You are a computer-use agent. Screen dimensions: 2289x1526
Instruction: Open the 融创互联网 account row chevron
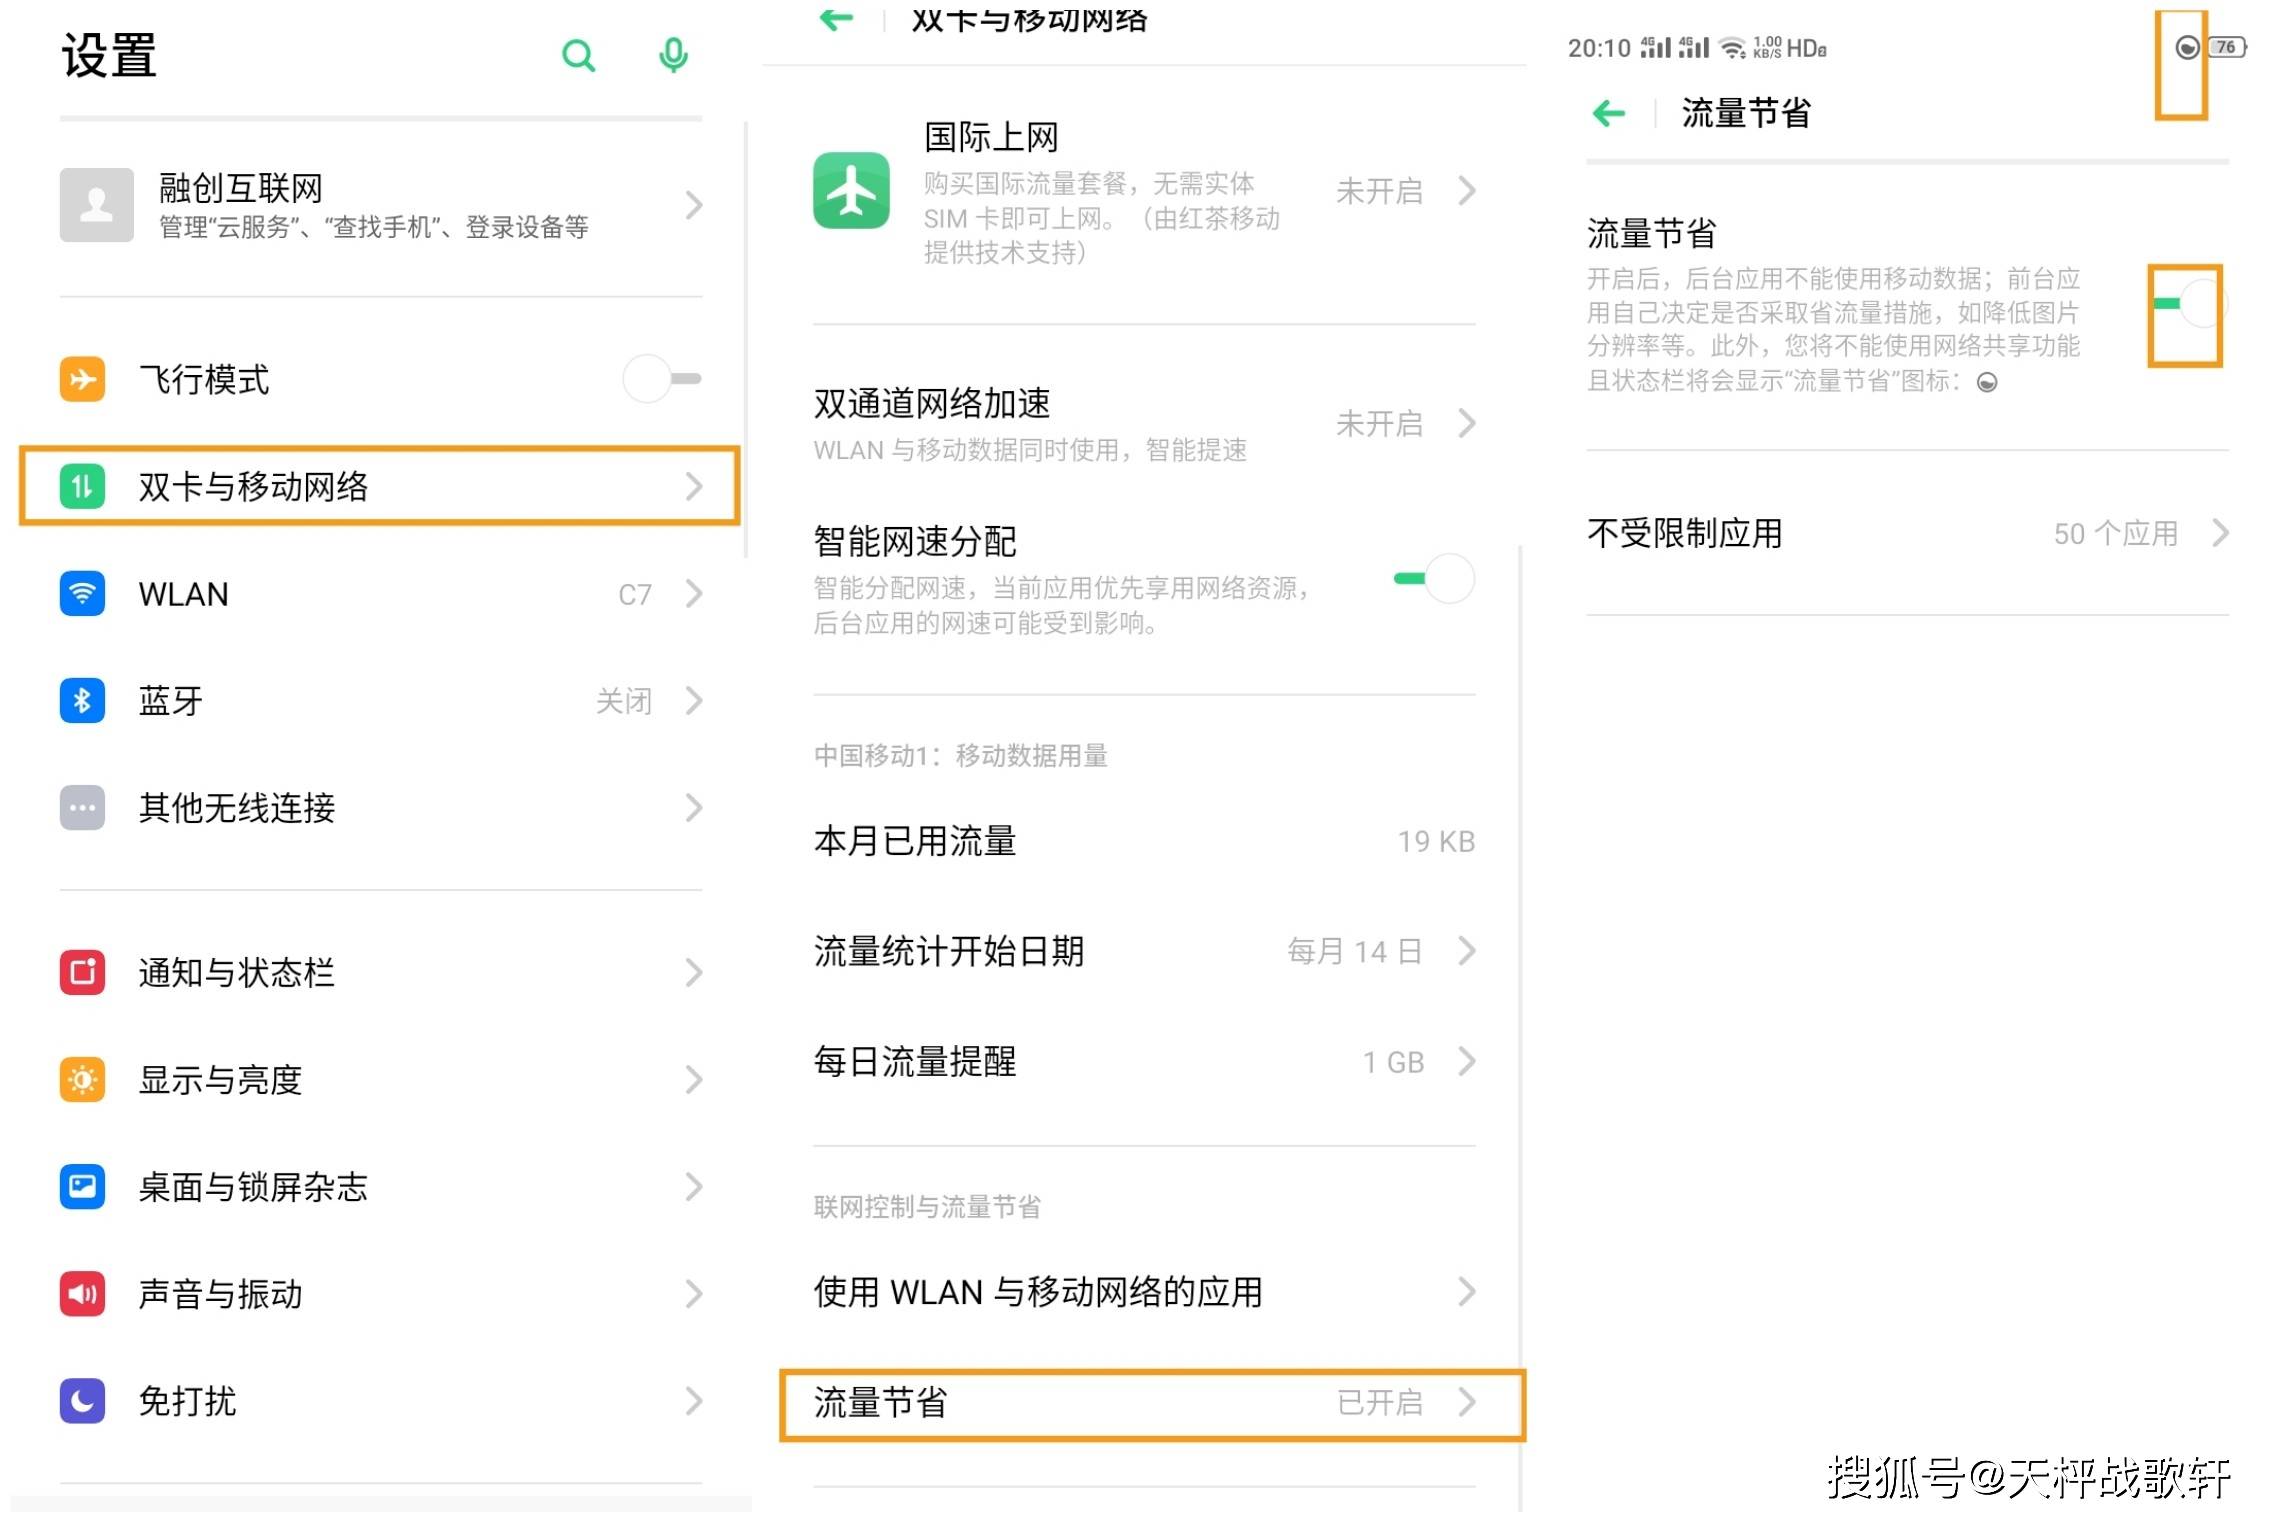694,205
